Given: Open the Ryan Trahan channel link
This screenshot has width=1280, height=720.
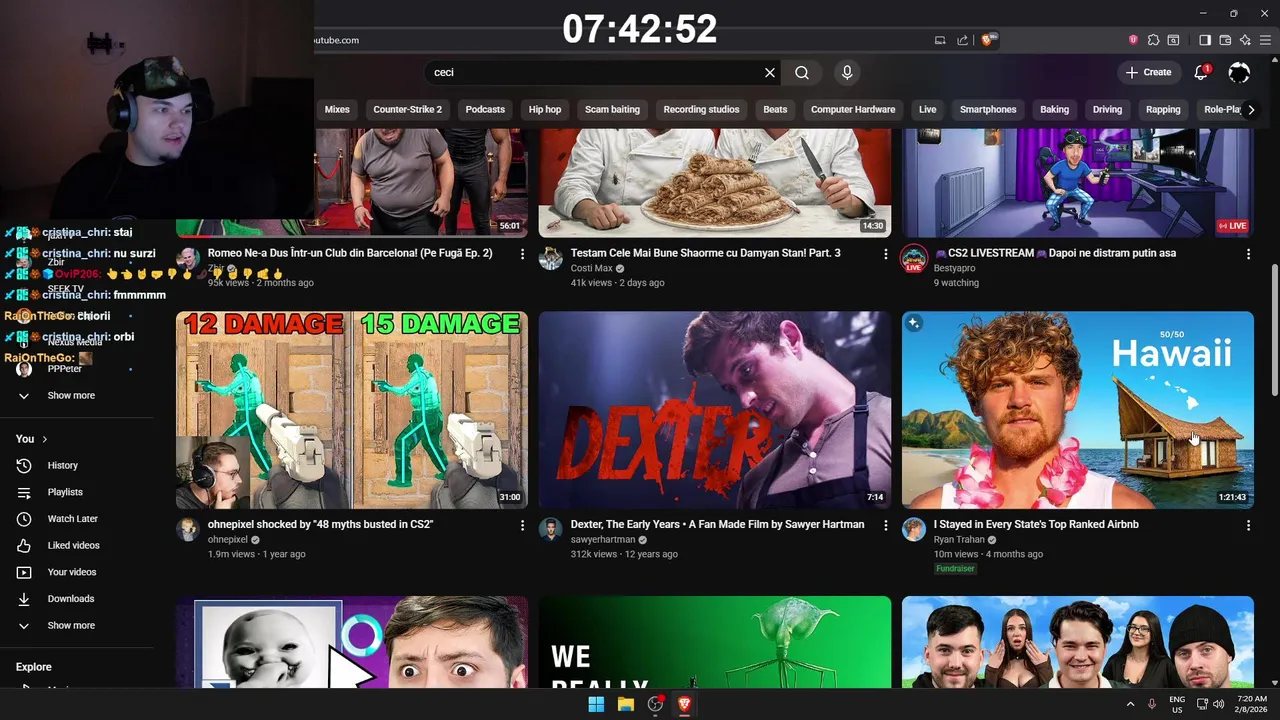Looking at the screenshot, I should coord(959,539).
